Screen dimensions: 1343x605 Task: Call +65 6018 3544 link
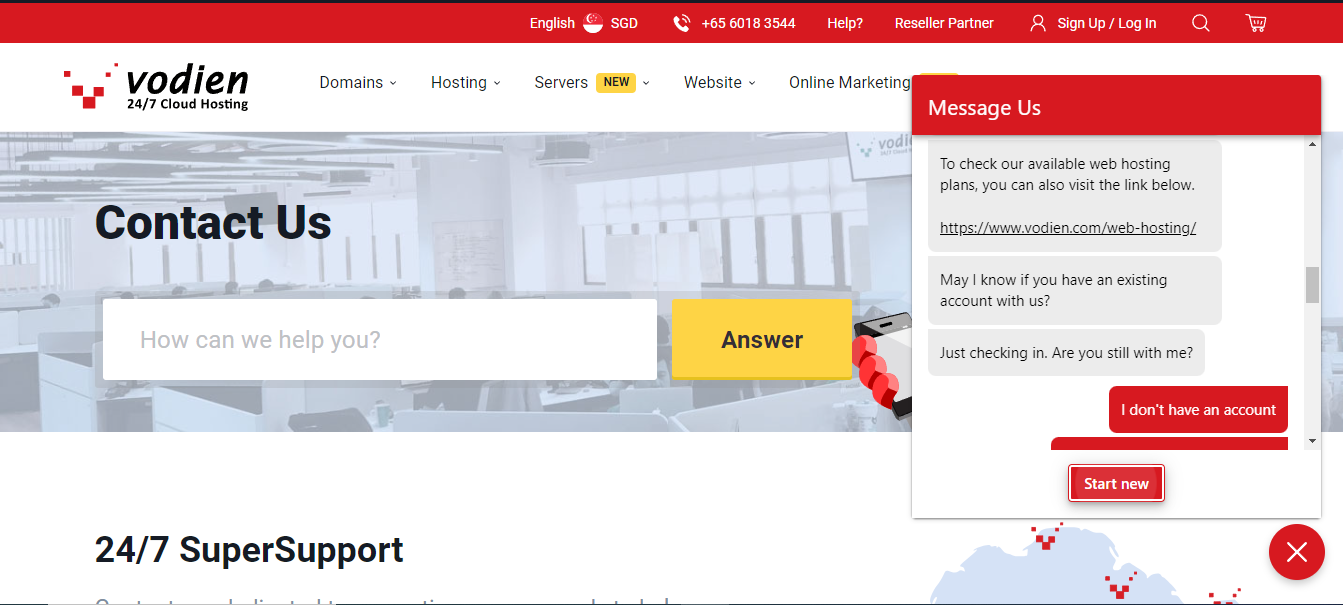click(x=748, y=23)
